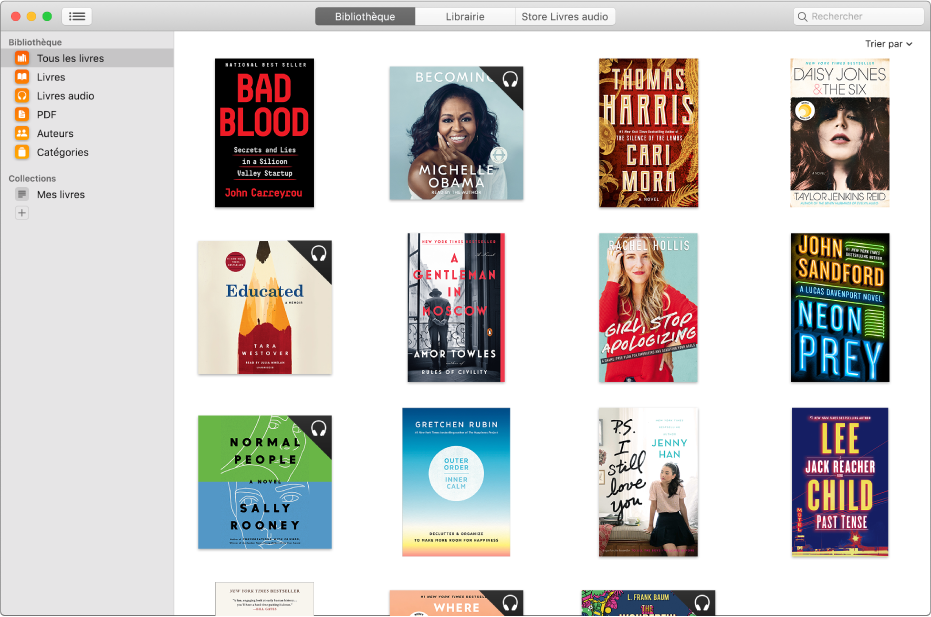Switch to the Bibliothèque tab
This screenshot has height=617, width=931.
click(365, 17)
